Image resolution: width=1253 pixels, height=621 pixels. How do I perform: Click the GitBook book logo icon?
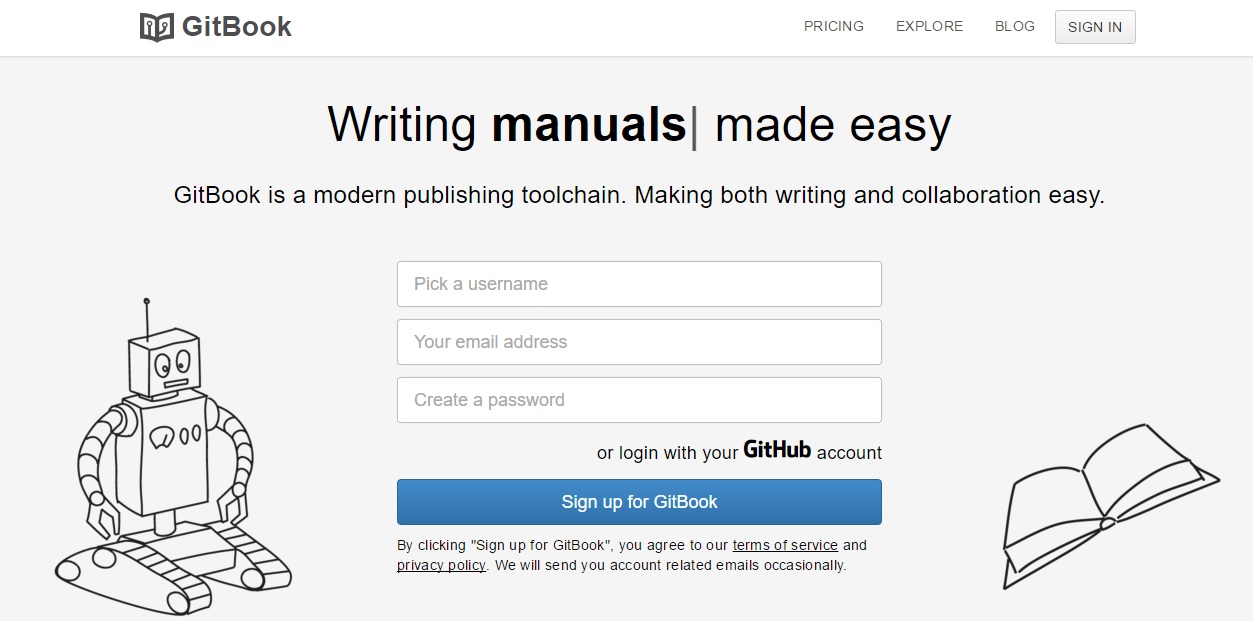pyautogui.click(x=157, y=27)
